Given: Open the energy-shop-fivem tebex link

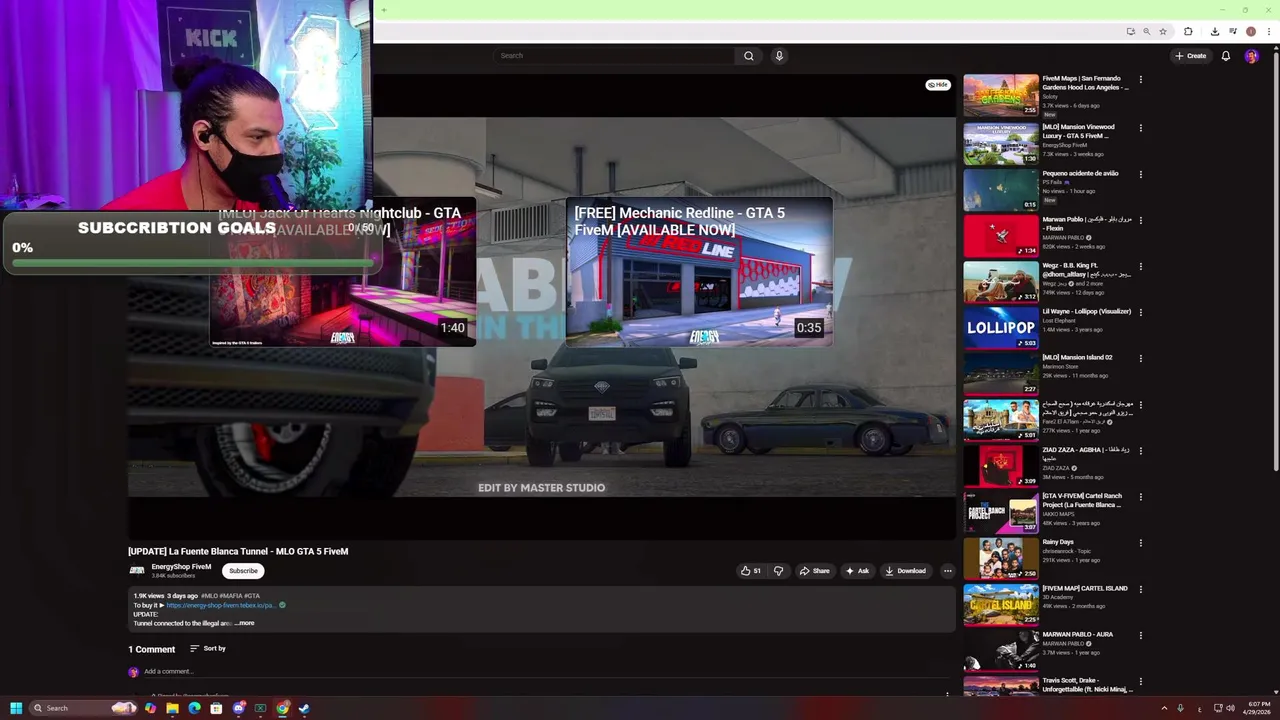Looking at the screenshot, I should (x=220, y=605).
